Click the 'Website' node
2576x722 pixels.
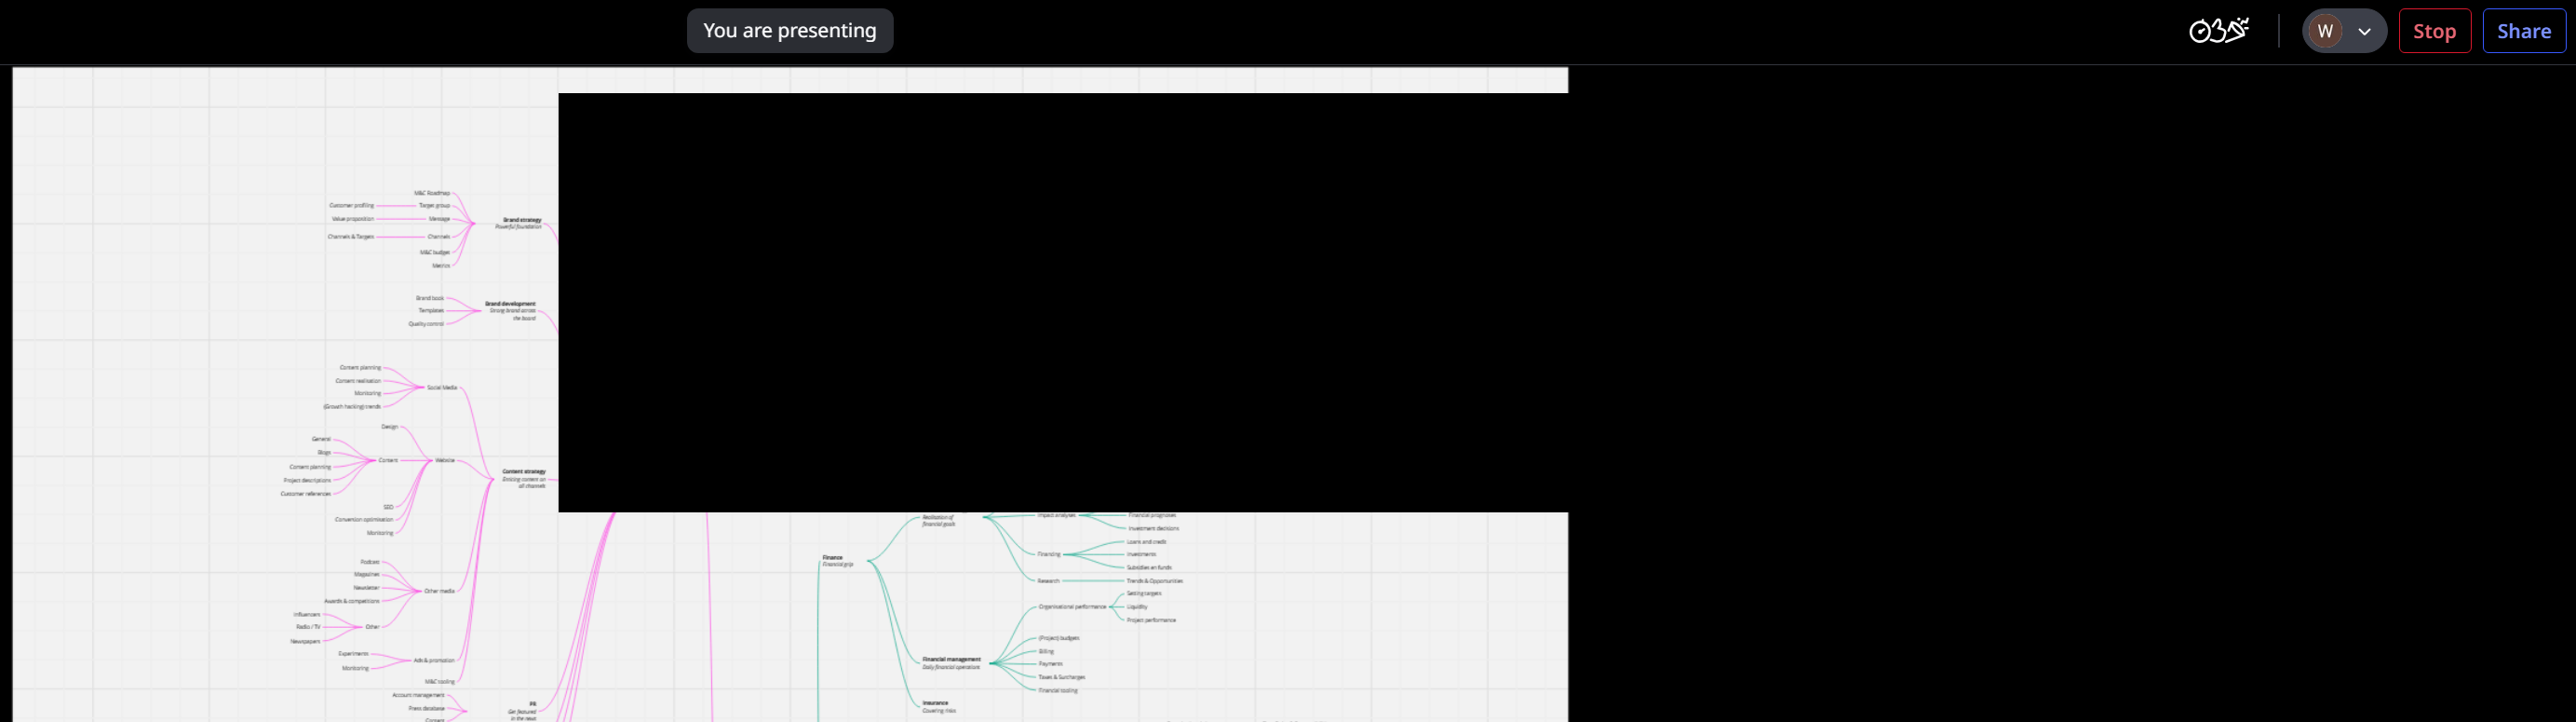[x=445, y=460]
